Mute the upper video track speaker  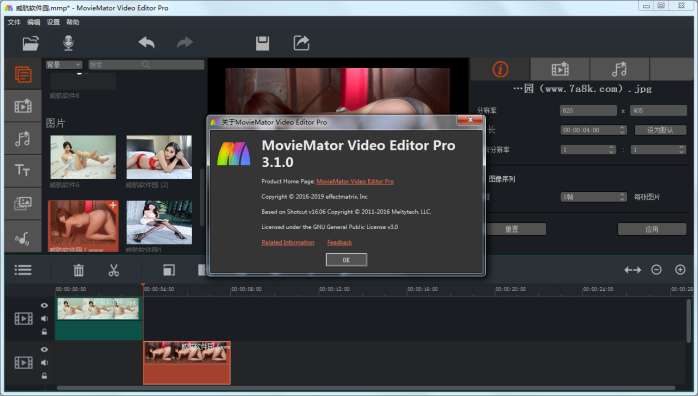(44, 319)
